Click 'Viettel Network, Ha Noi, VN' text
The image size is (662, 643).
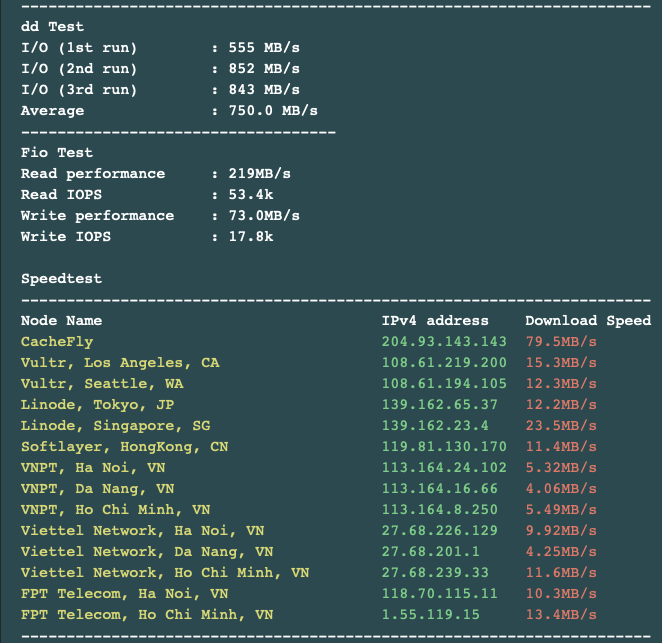click(142, 531)
